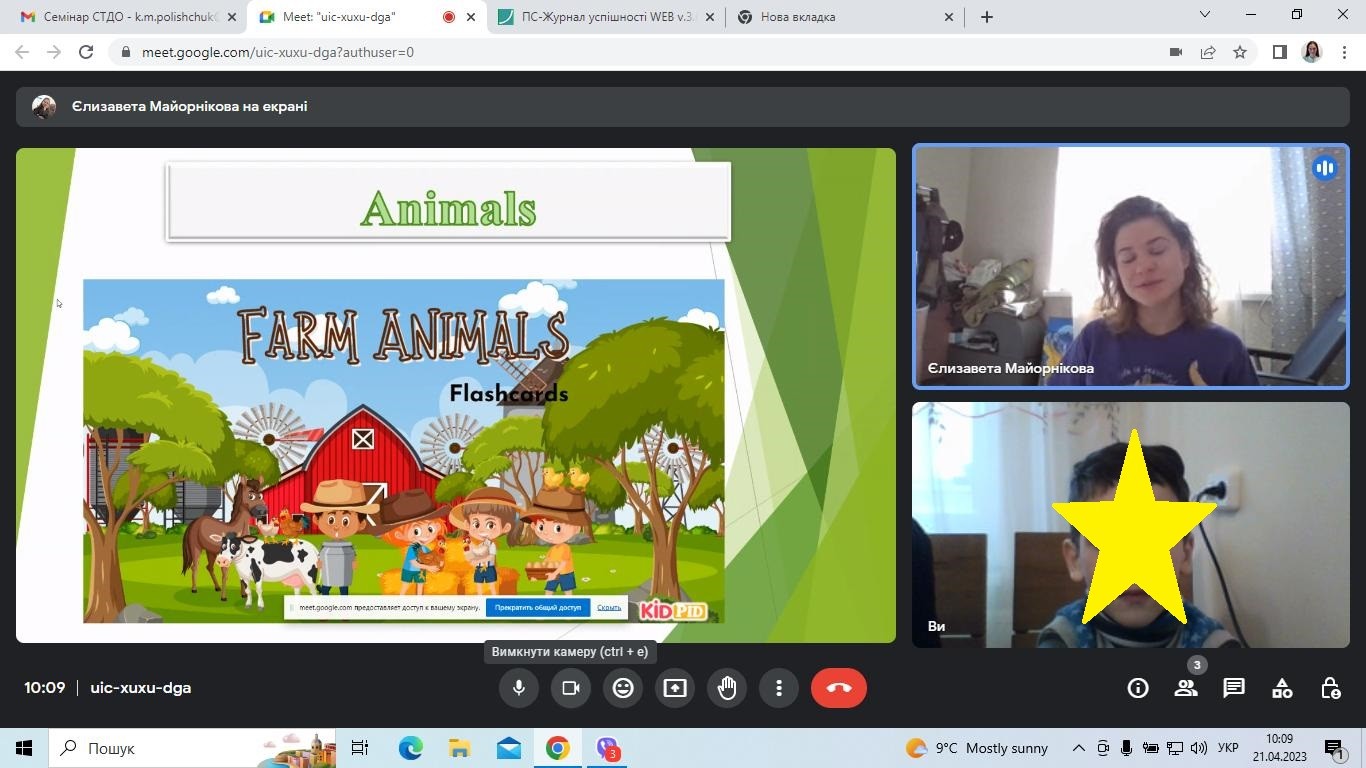1366x768 pixels.
Task: Open more options three-dot menu in Meet
Action: (x=779, y=688)
